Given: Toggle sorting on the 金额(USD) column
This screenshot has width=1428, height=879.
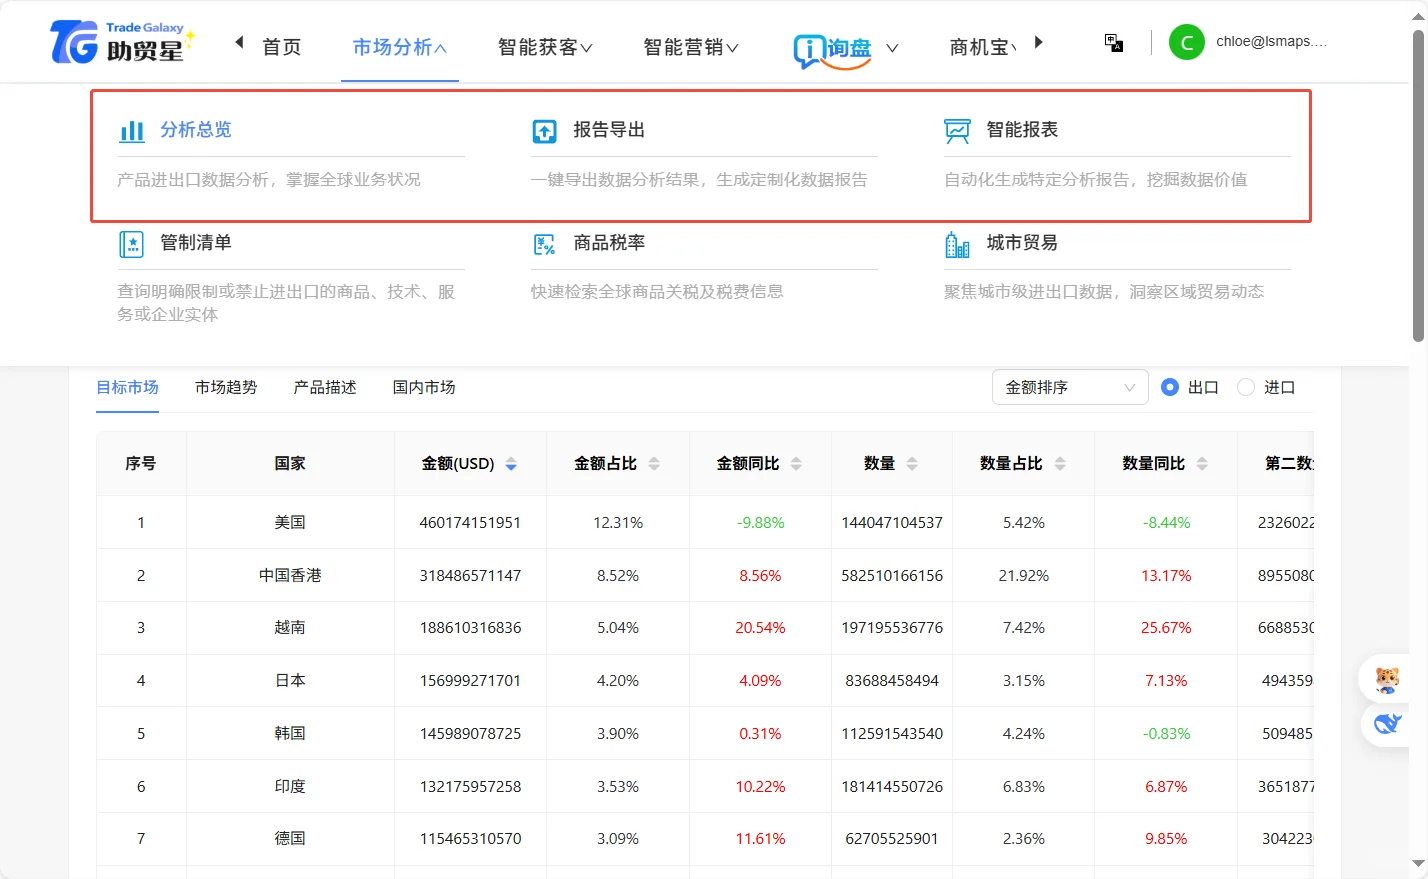Looking at the screenshot, I should tap(510, 463).
